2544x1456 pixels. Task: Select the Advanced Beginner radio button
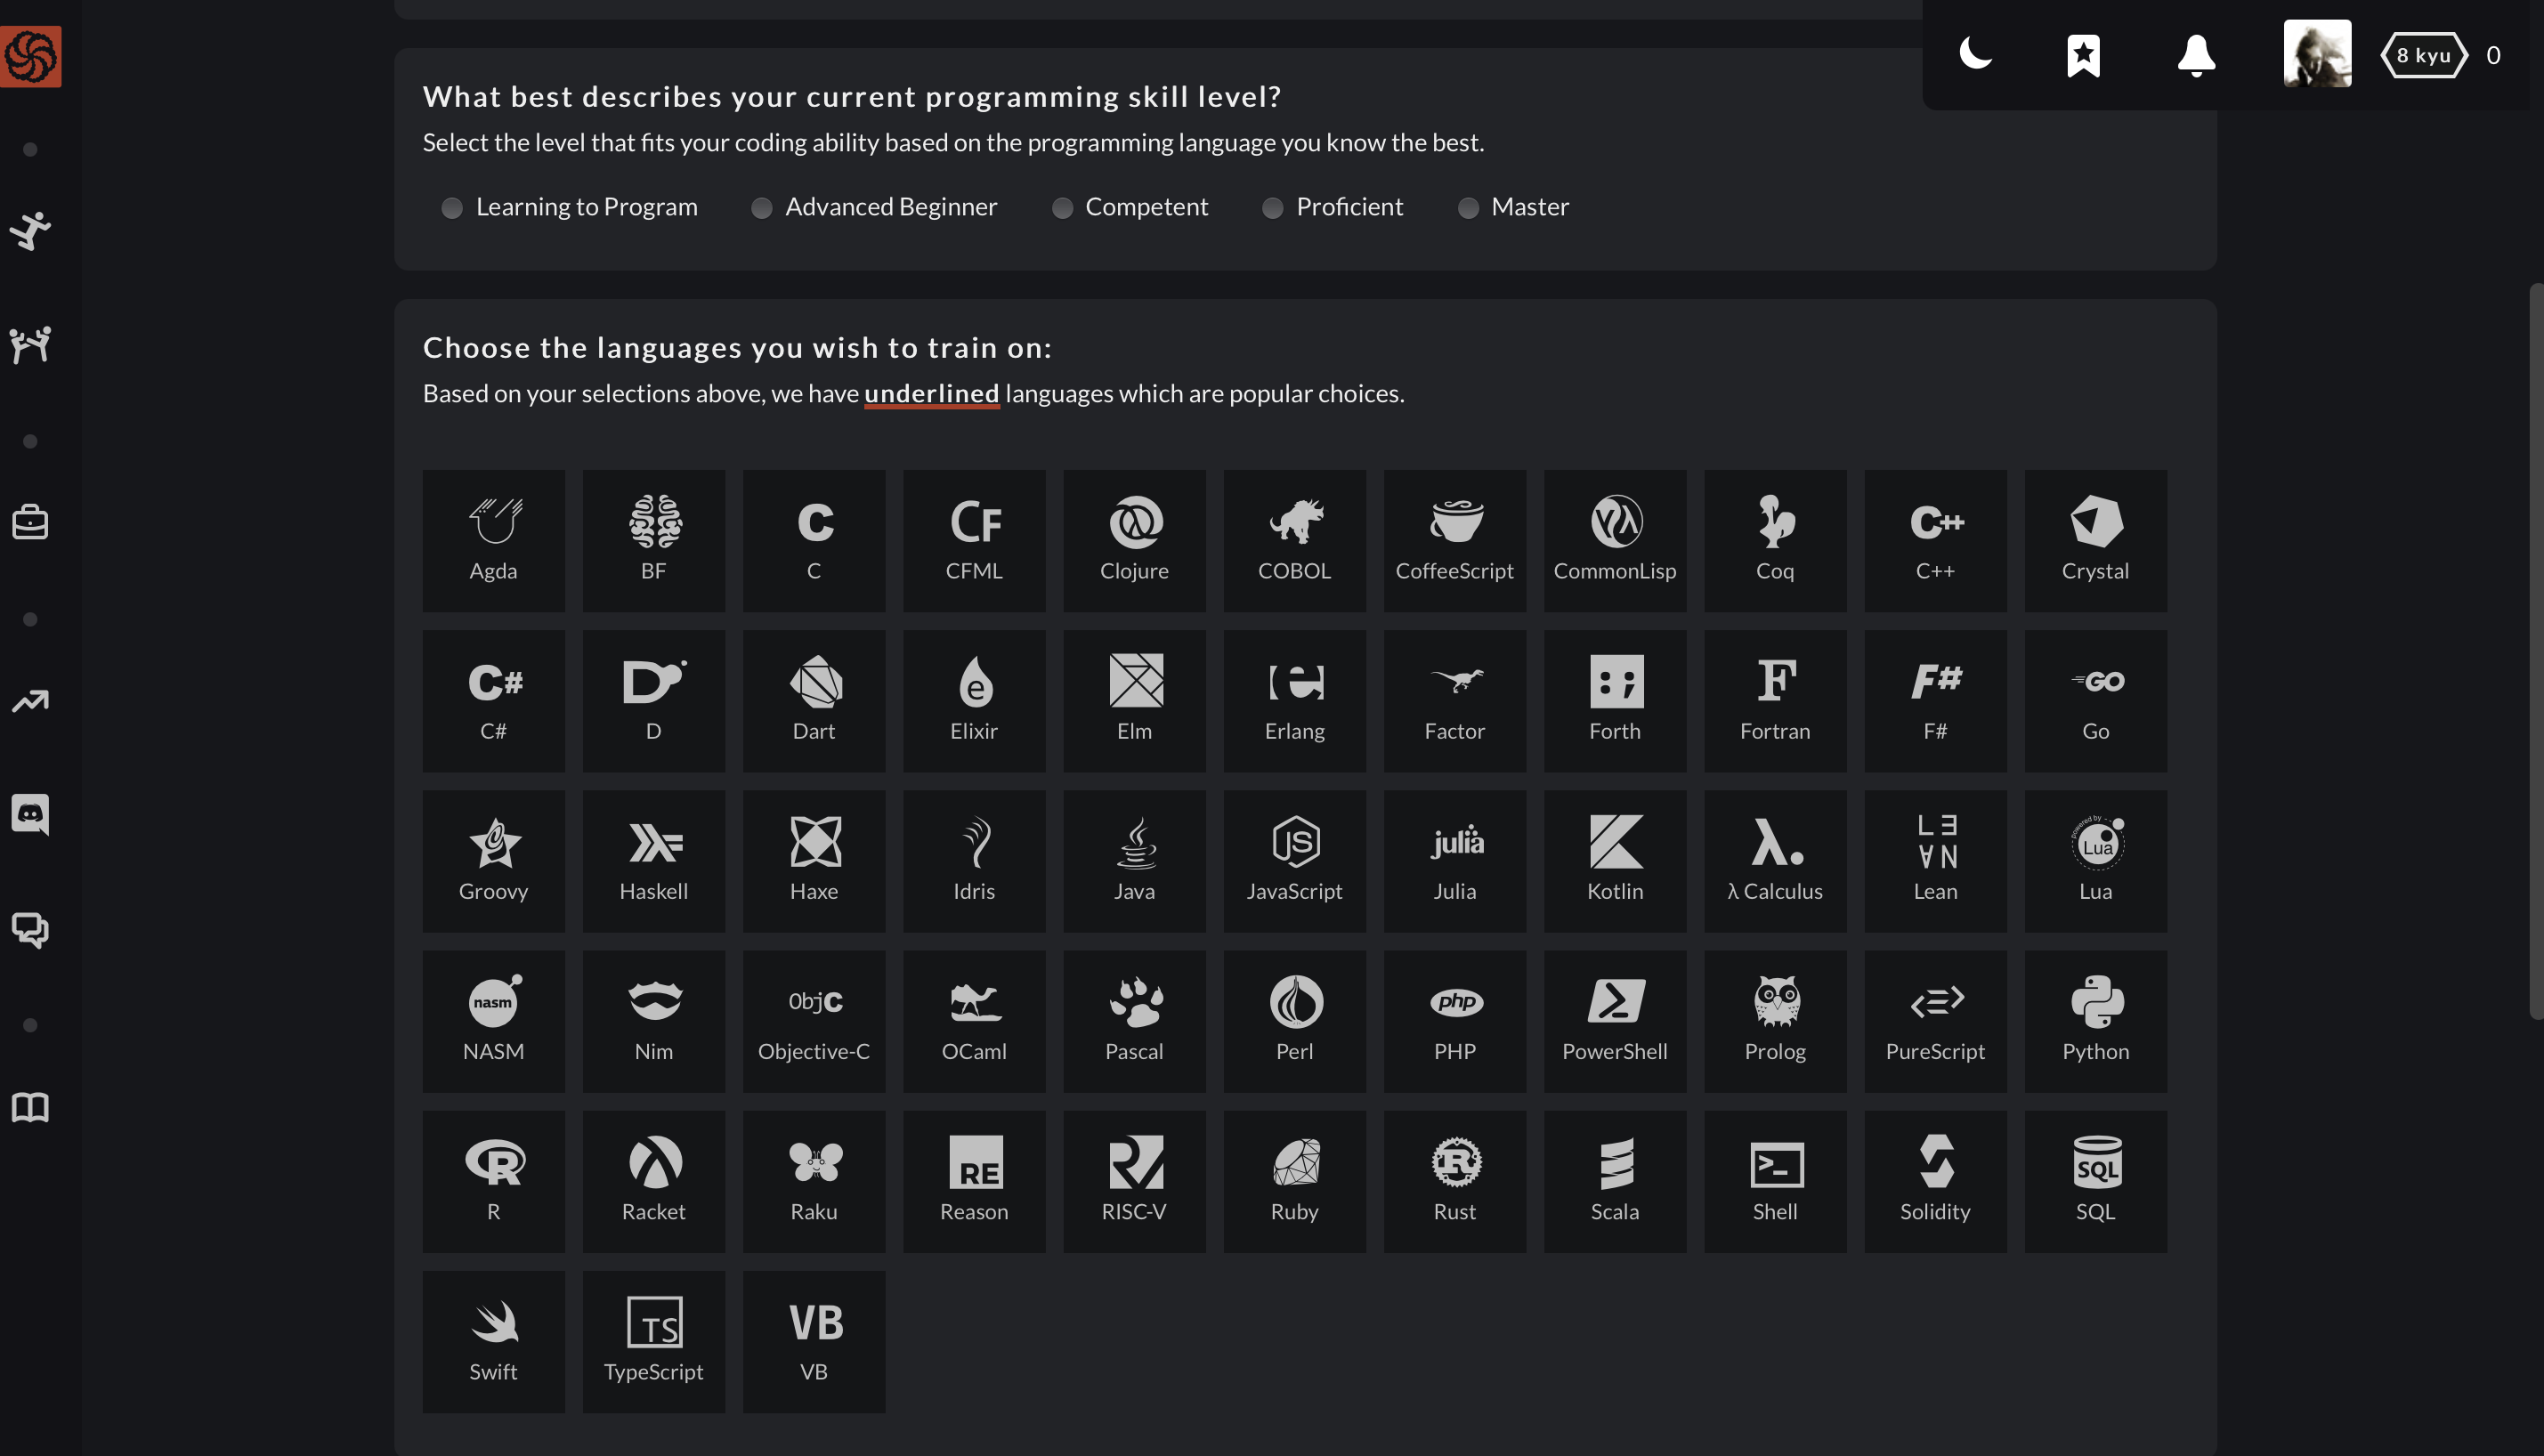click(760, 206)
